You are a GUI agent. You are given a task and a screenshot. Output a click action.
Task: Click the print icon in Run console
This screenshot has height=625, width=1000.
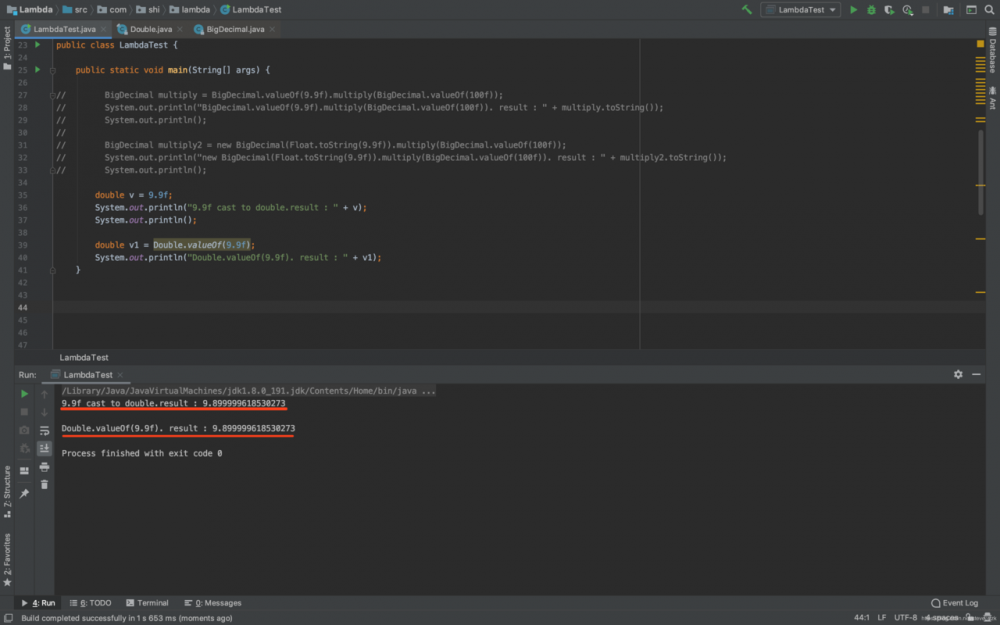pyautogui.click(x=44, y=467)
